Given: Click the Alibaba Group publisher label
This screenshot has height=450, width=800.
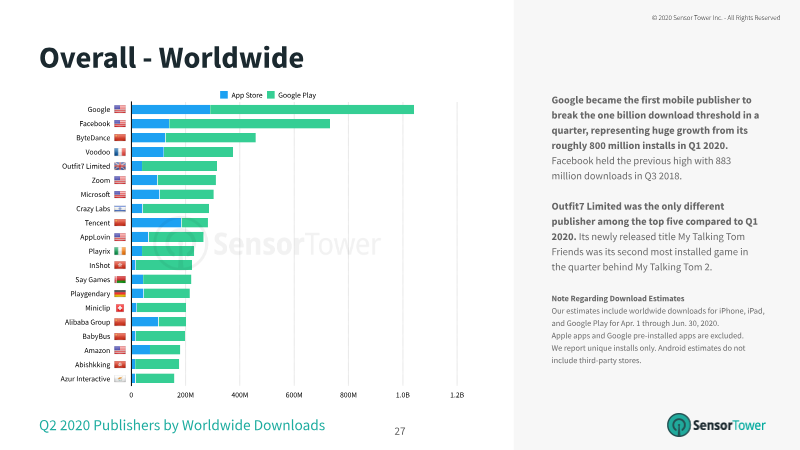Looking at the screenshot, I should (87, 322).
